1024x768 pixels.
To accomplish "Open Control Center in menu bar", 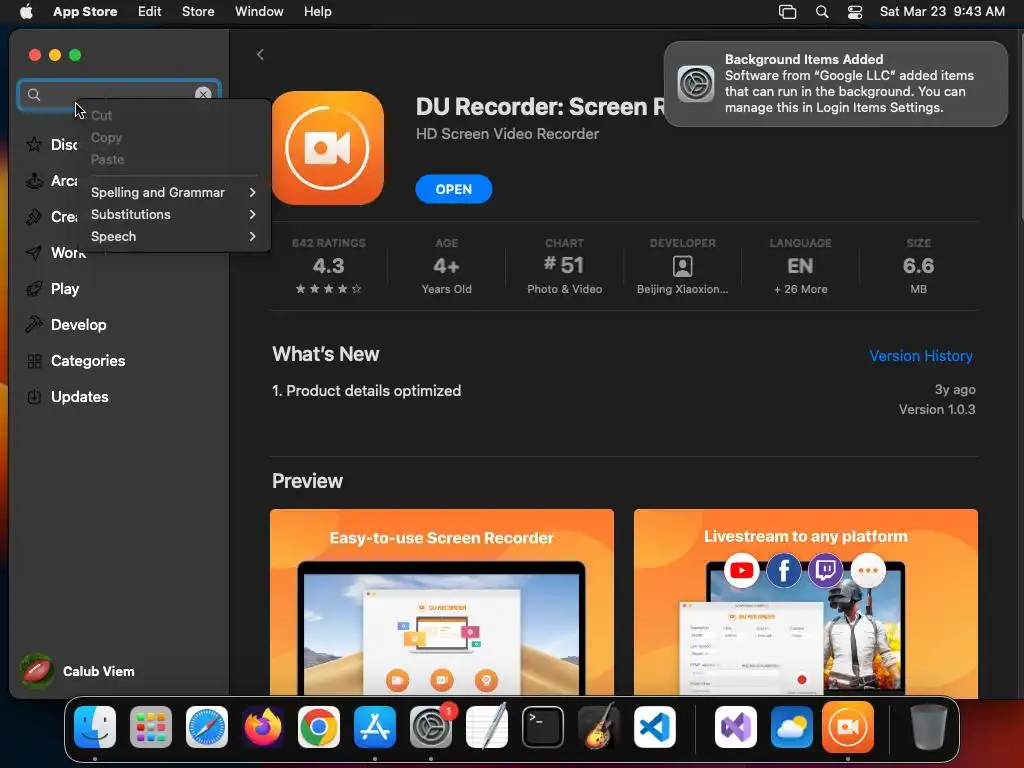I will 855,12.
